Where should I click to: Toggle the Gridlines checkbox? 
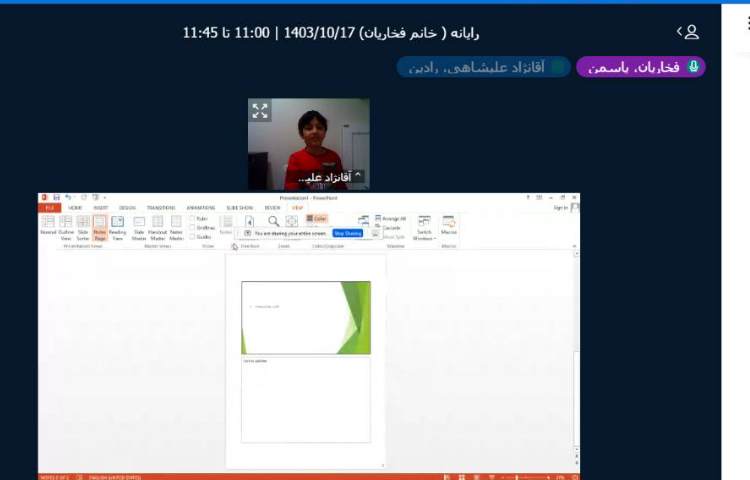click(192, 228)
